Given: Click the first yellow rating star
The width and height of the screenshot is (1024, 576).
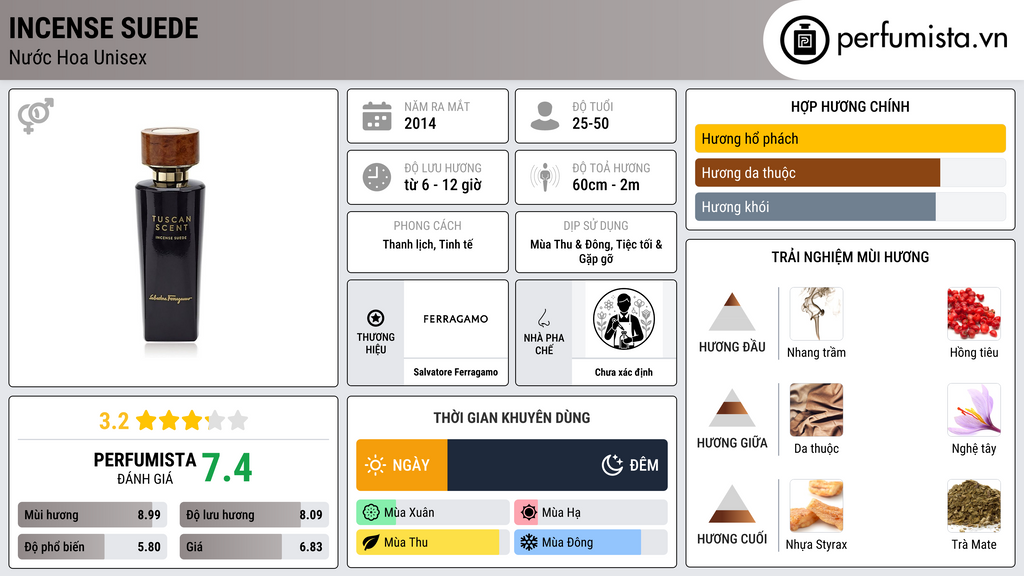Looking at the screenshot, I should pos(146,420).
